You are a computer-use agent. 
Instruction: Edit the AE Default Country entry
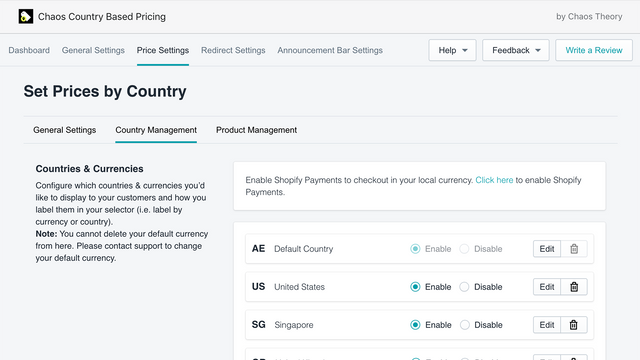coord(547,249)
